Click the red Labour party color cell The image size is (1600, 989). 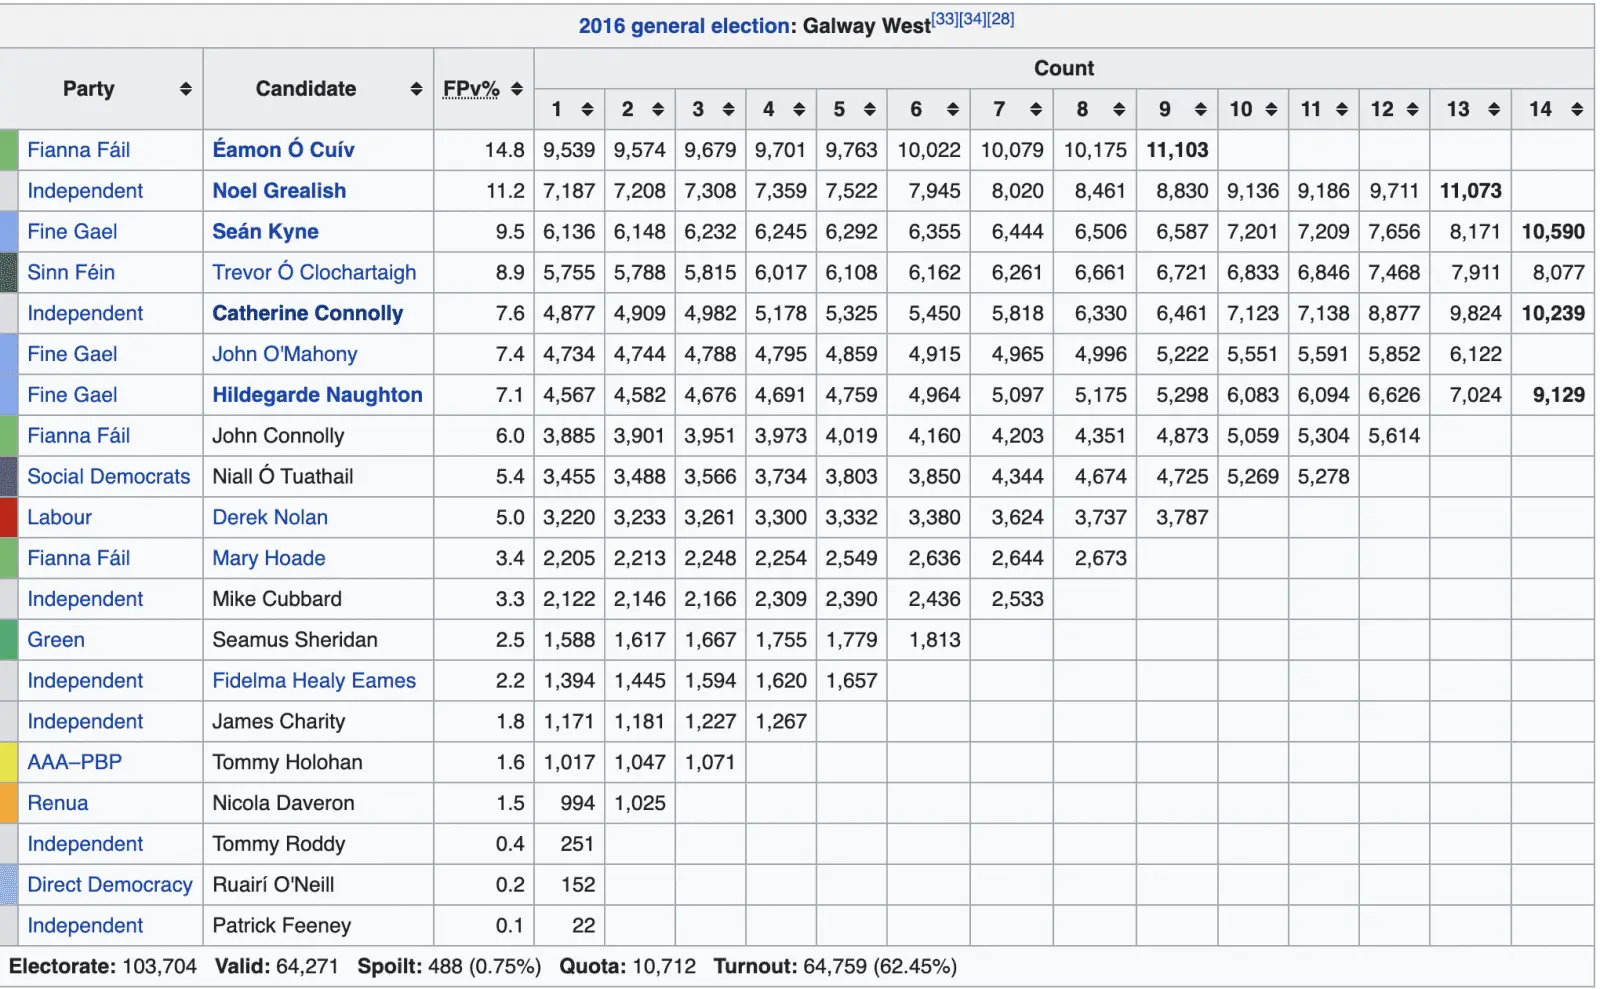pyautogui.click(x=9, y=518)
